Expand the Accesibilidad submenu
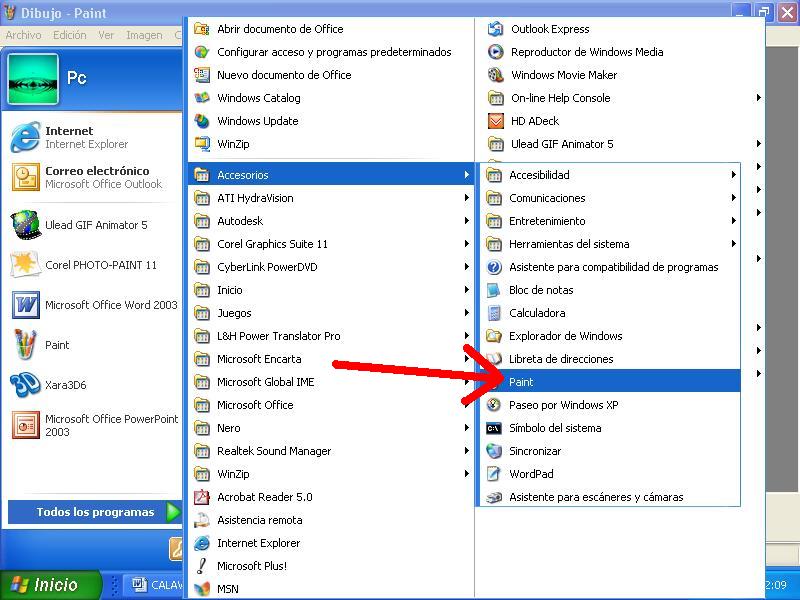 [x=610, y=174]
